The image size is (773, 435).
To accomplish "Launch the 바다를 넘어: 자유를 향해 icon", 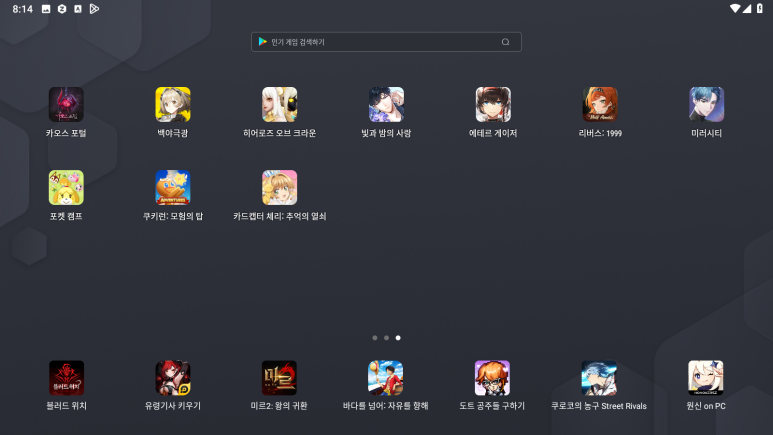I will point(386,378).
